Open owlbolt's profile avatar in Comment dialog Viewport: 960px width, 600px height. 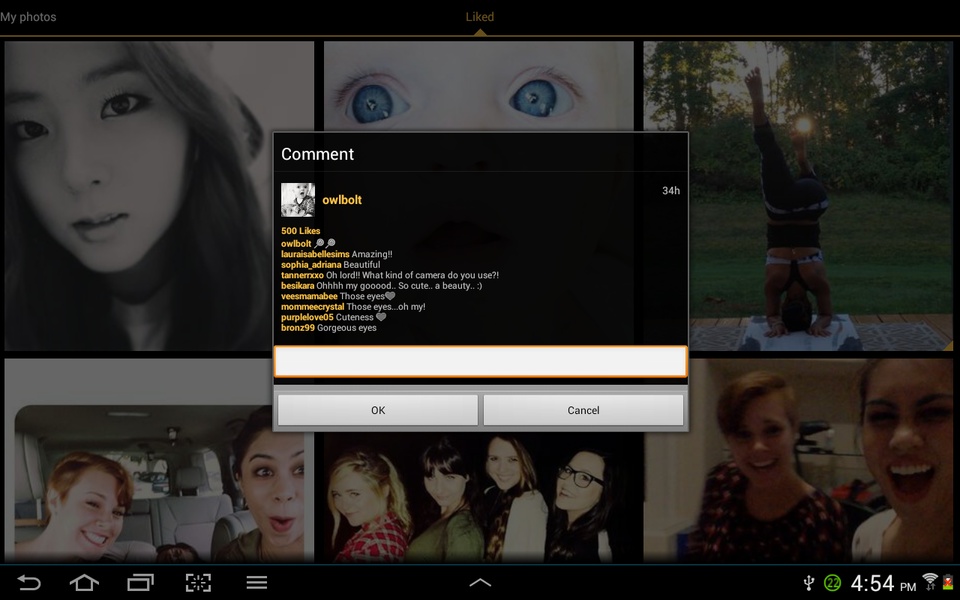tap(298, 200)
